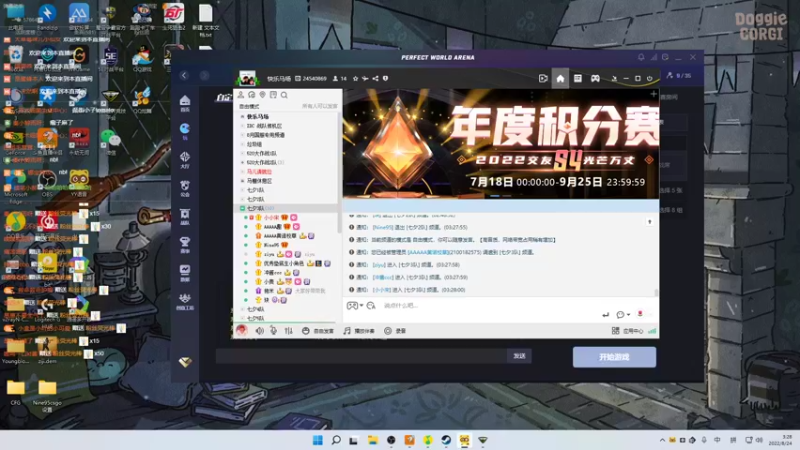Screen dimensions: 800x450
Task: Open Windows Start button on taskbar
Action: click(317, 440)
